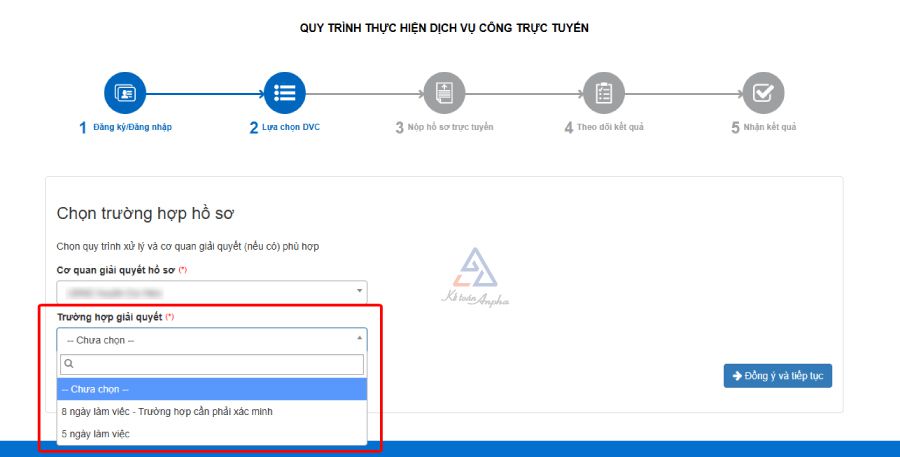
Task: Click the "Đăng ký/Đăng nhập" step label
Action: click(x=132, y=128)
